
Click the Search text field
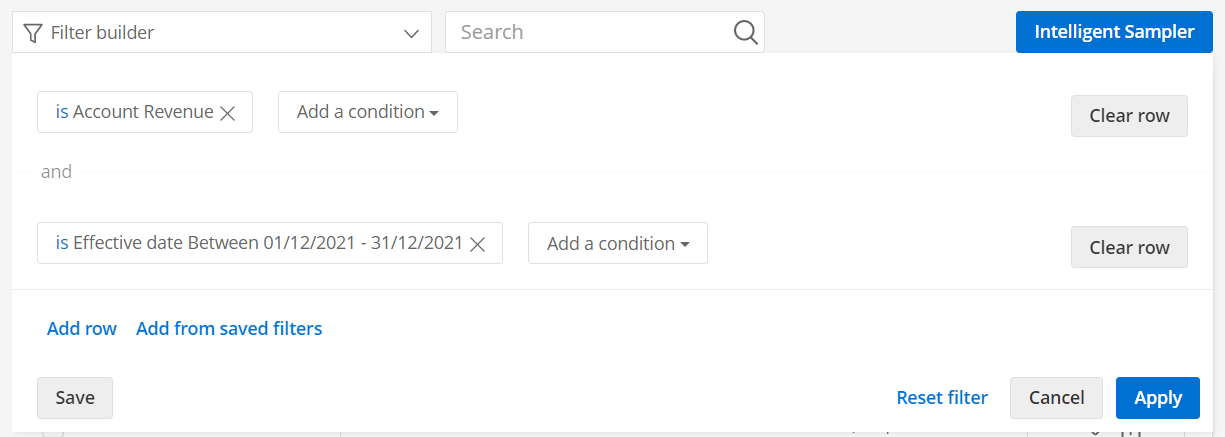[590, 32]
